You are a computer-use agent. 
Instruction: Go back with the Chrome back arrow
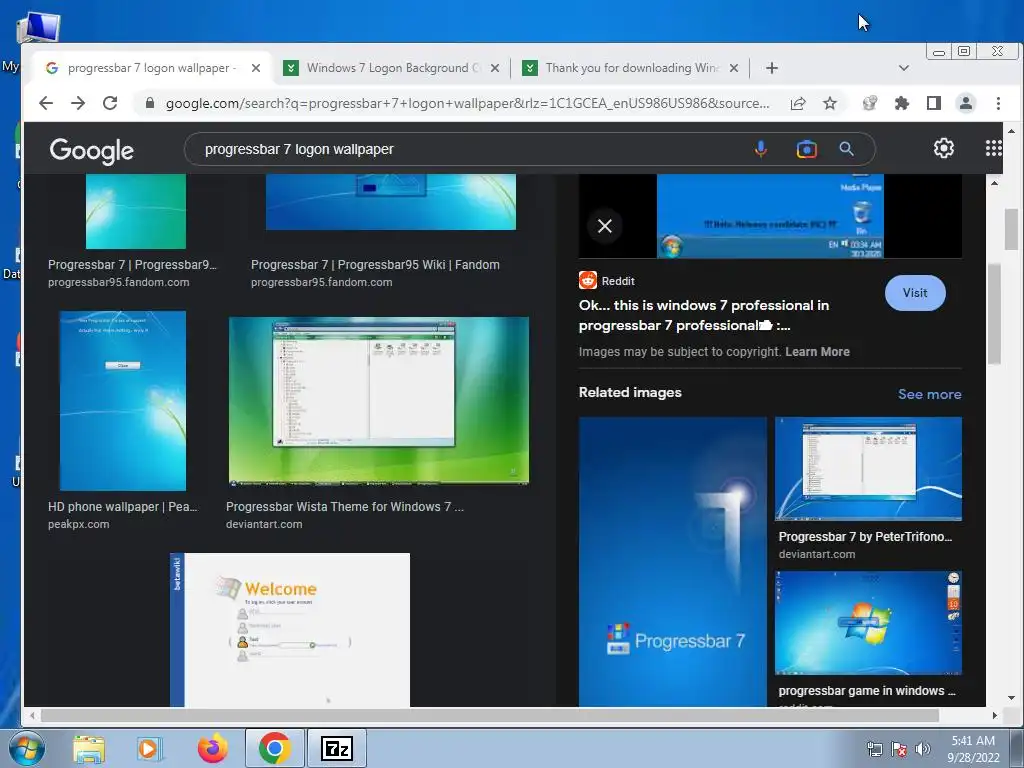[x=46, y=103]
